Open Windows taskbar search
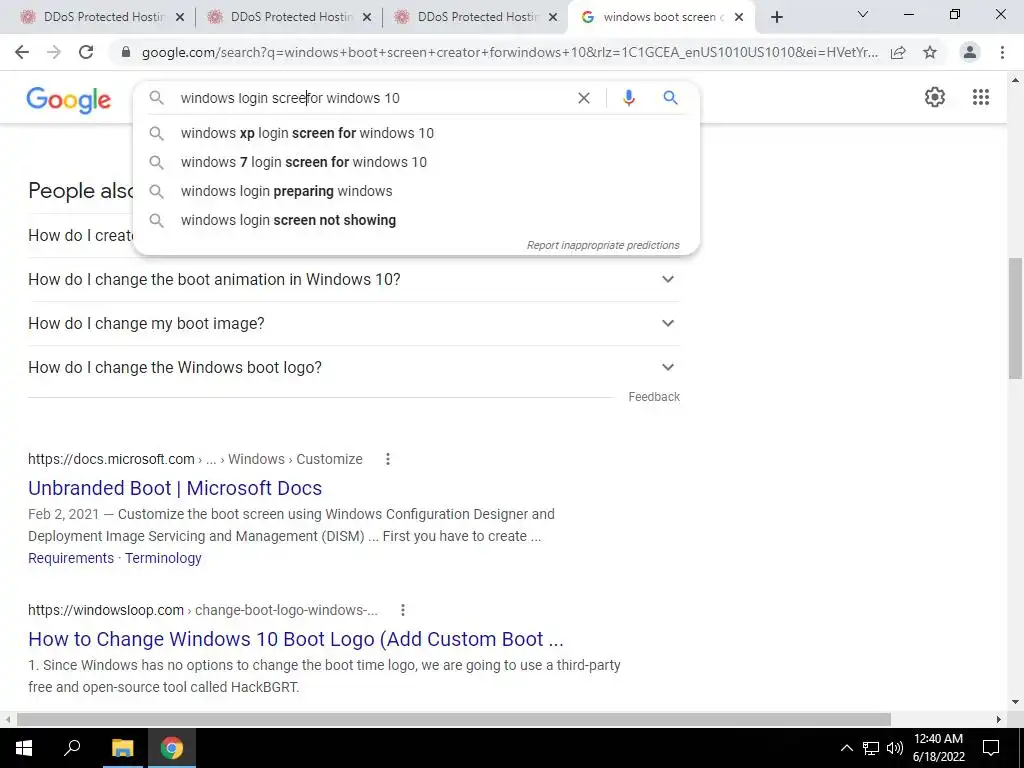 point(72,748)
